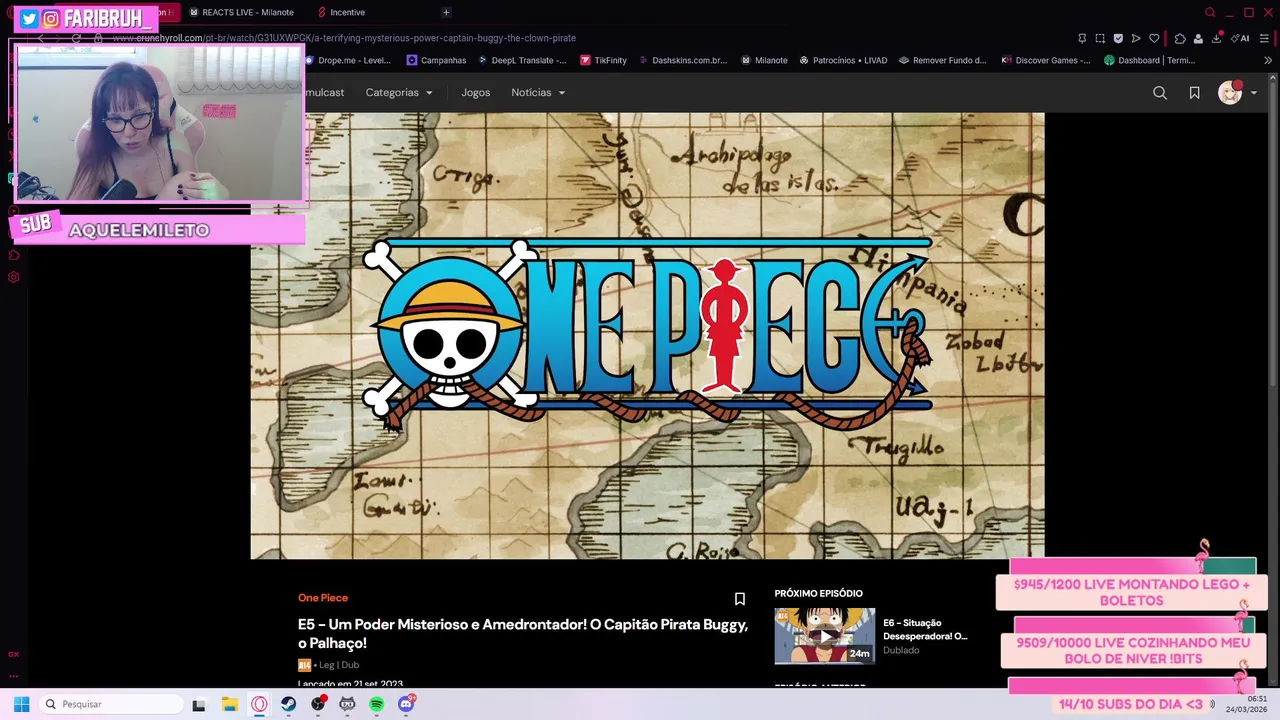Open the Remover Fundo bookmark

(943, 60)
